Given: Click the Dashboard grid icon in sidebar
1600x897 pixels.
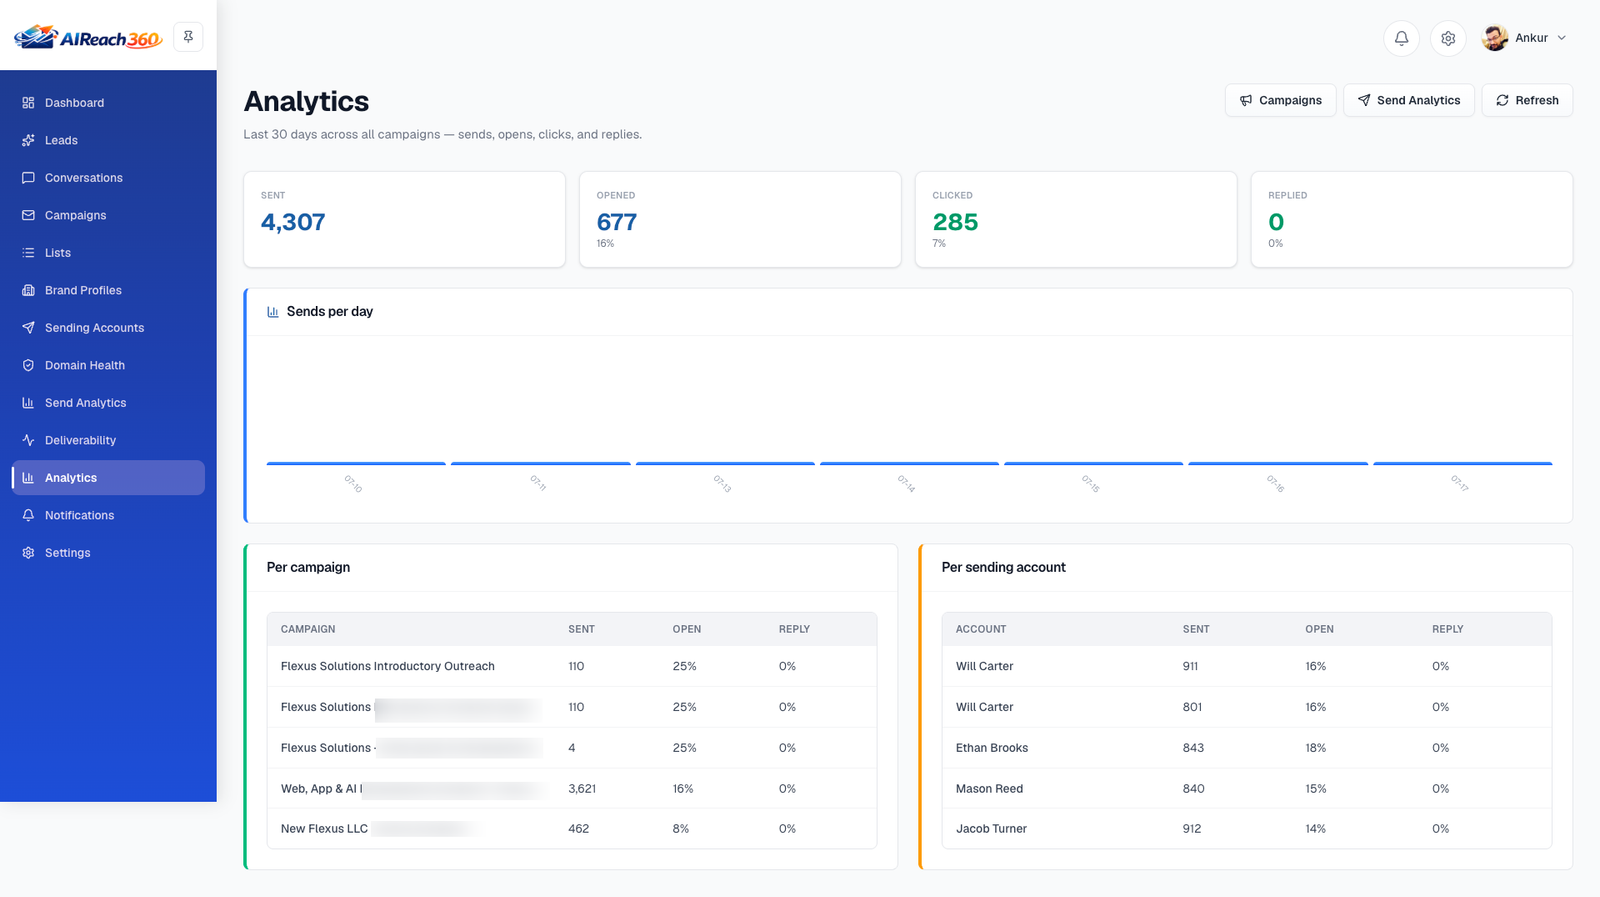Looking at the screenshot, I should click(28, 103).
